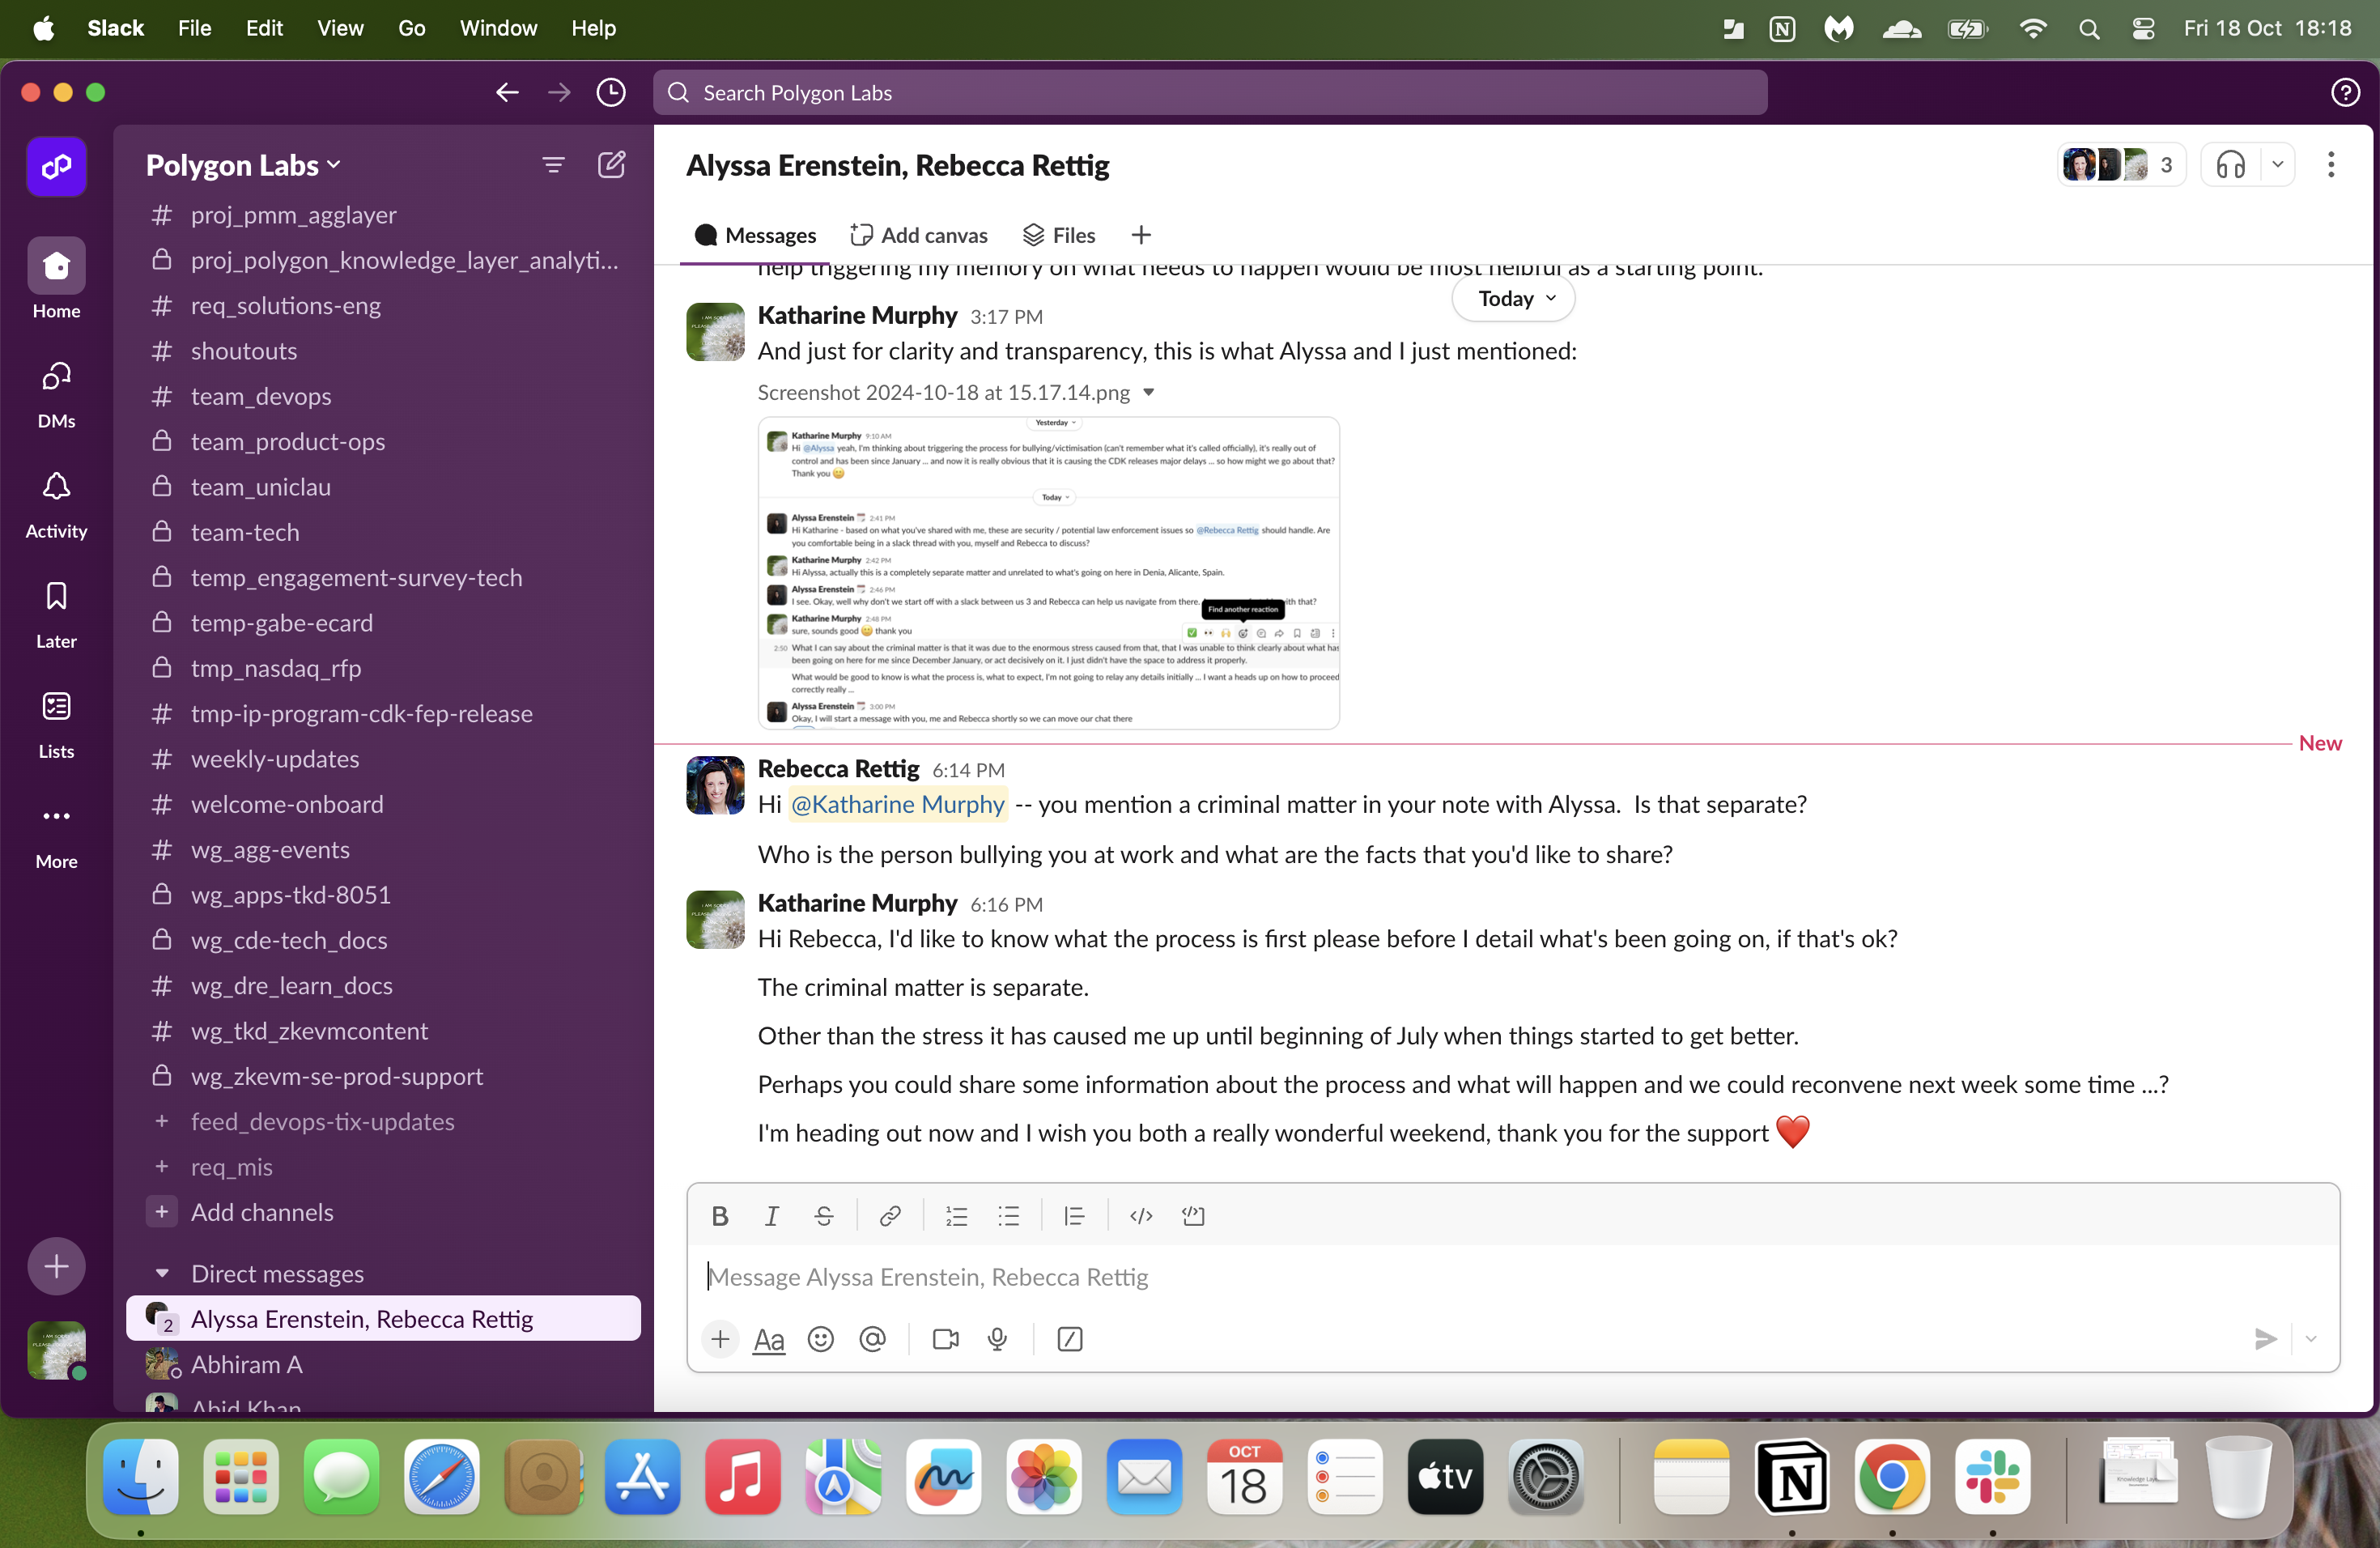The image size is (2380, 1548).
Task: Open Rebecca Rettig's profile name
Action: pyautogui.click(x=838, y=768)
